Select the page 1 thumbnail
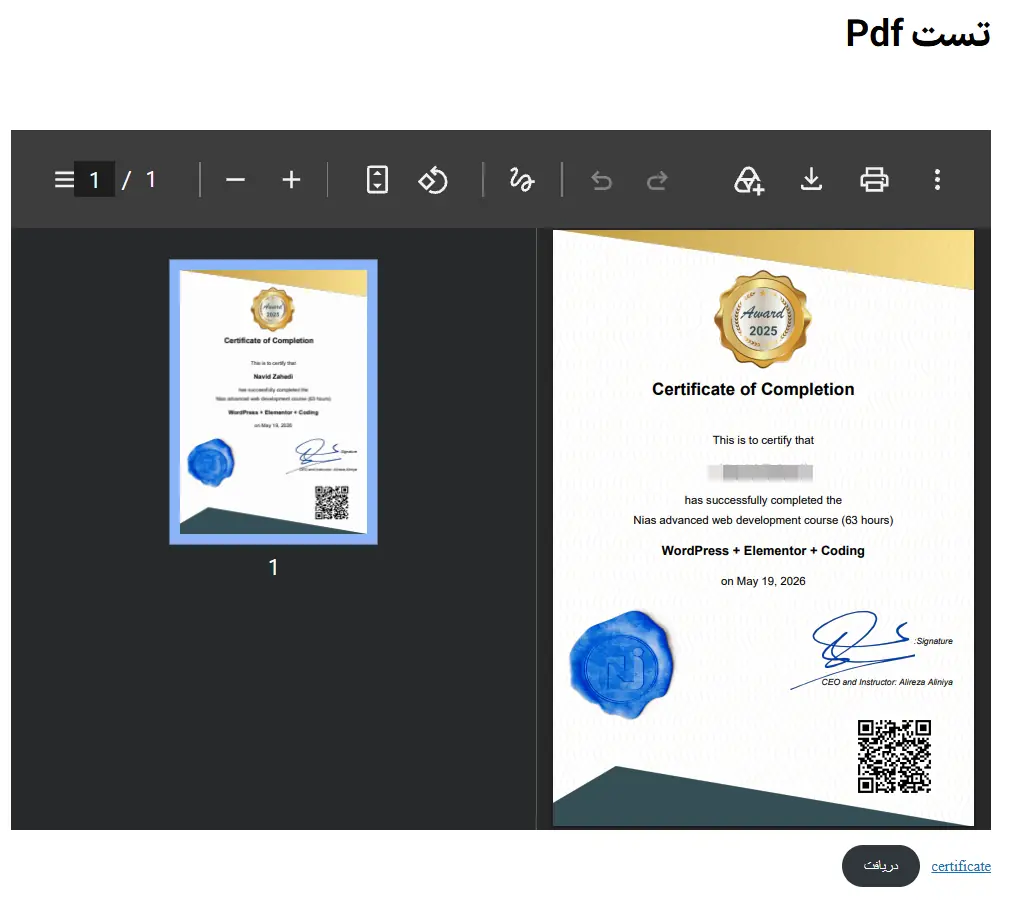Screen dimensions: 1017x911 [273, 402]
